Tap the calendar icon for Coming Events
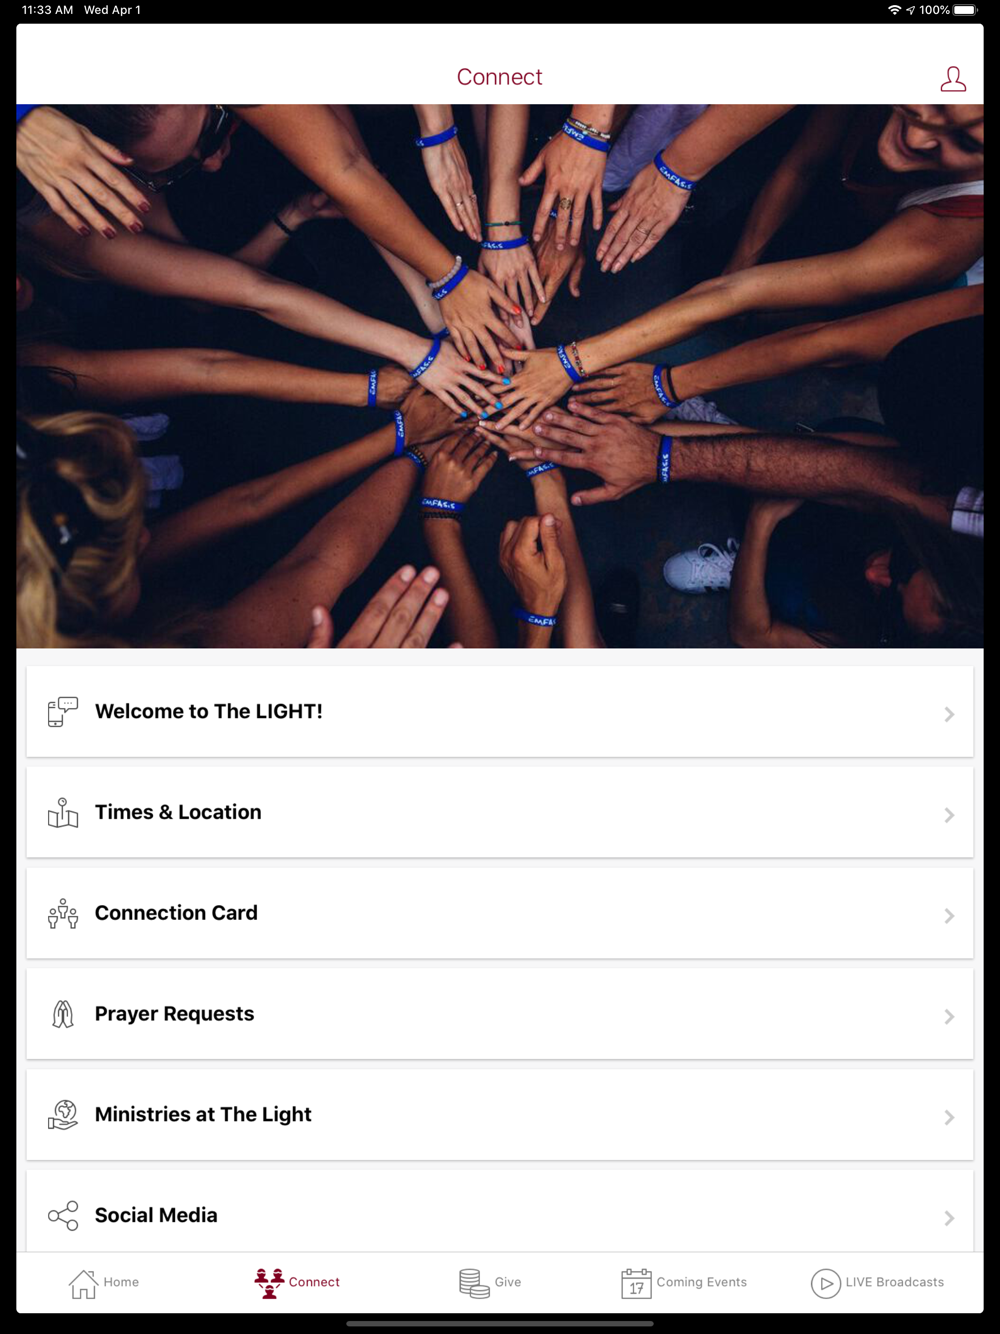1000x1334 pixels. pyautogui.click(x=636, y=1283)
